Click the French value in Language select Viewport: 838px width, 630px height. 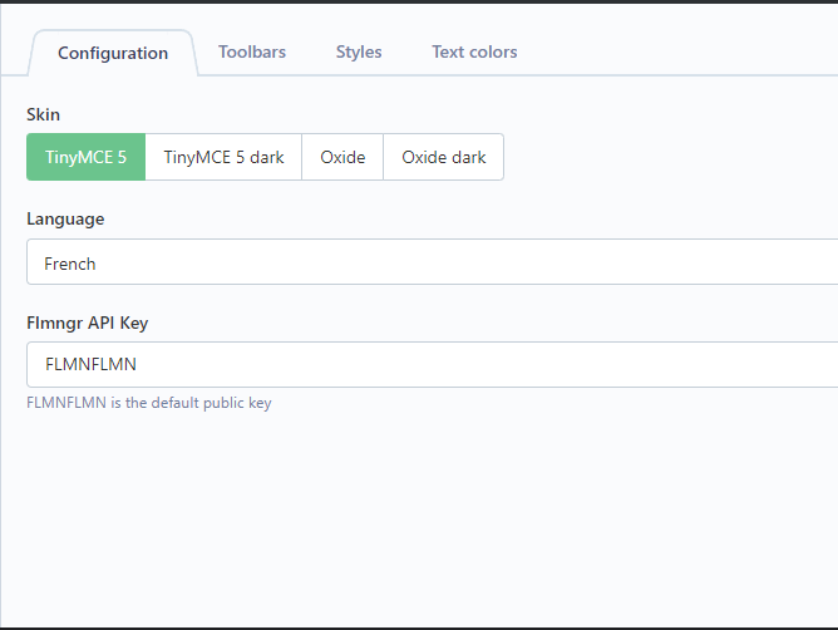70,263
